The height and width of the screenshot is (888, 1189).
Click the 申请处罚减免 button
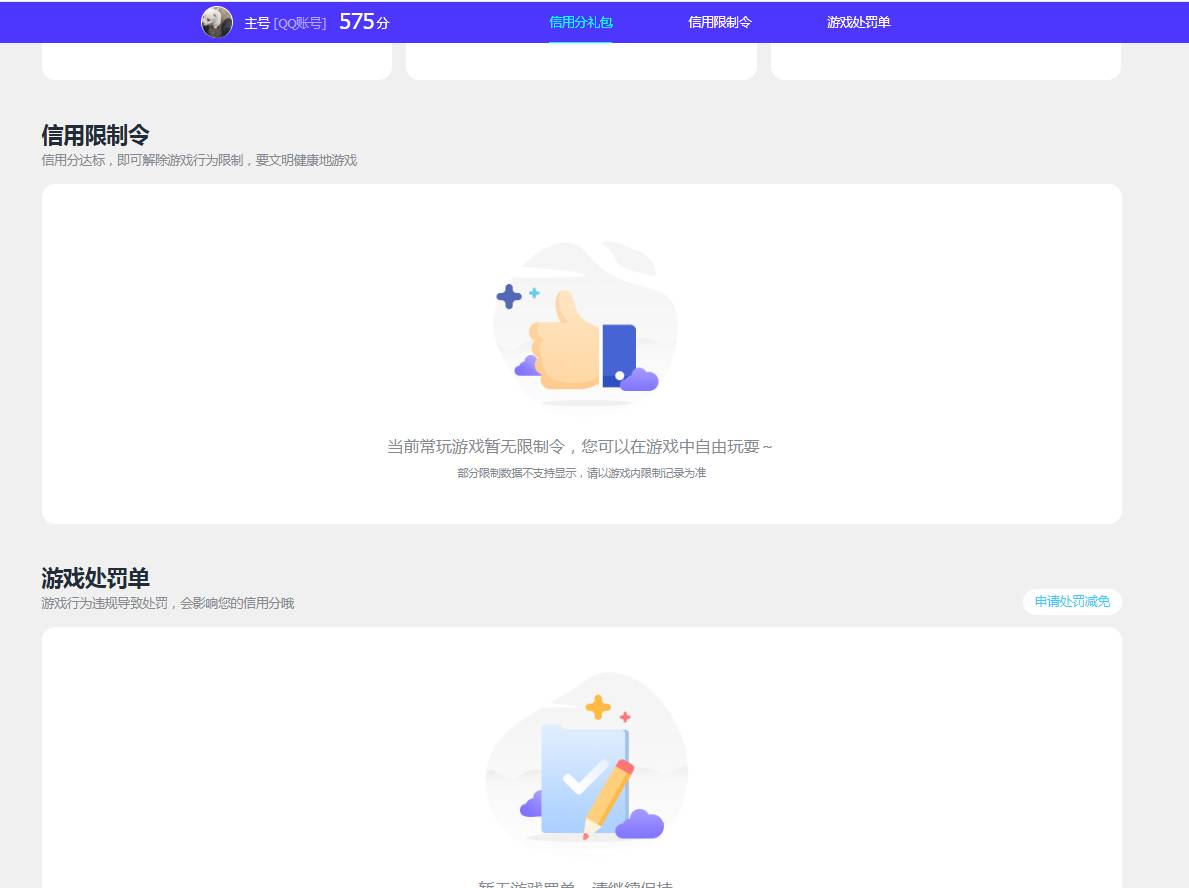point(1071,601)
